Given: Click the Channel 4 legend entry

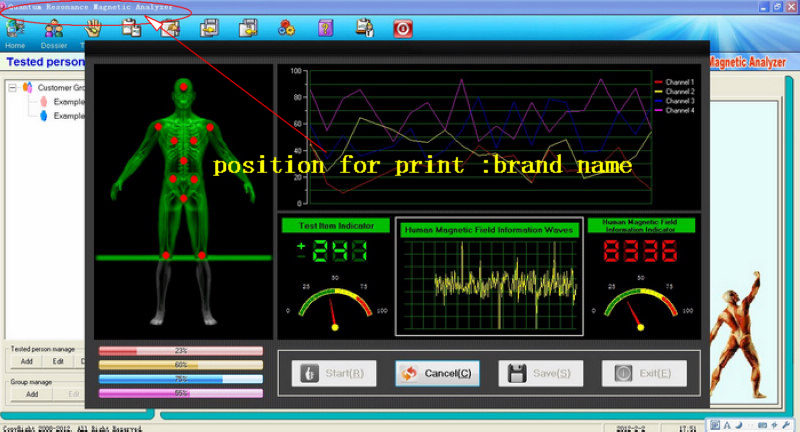Looking at the screenshot, I should (x=674, y=110).
